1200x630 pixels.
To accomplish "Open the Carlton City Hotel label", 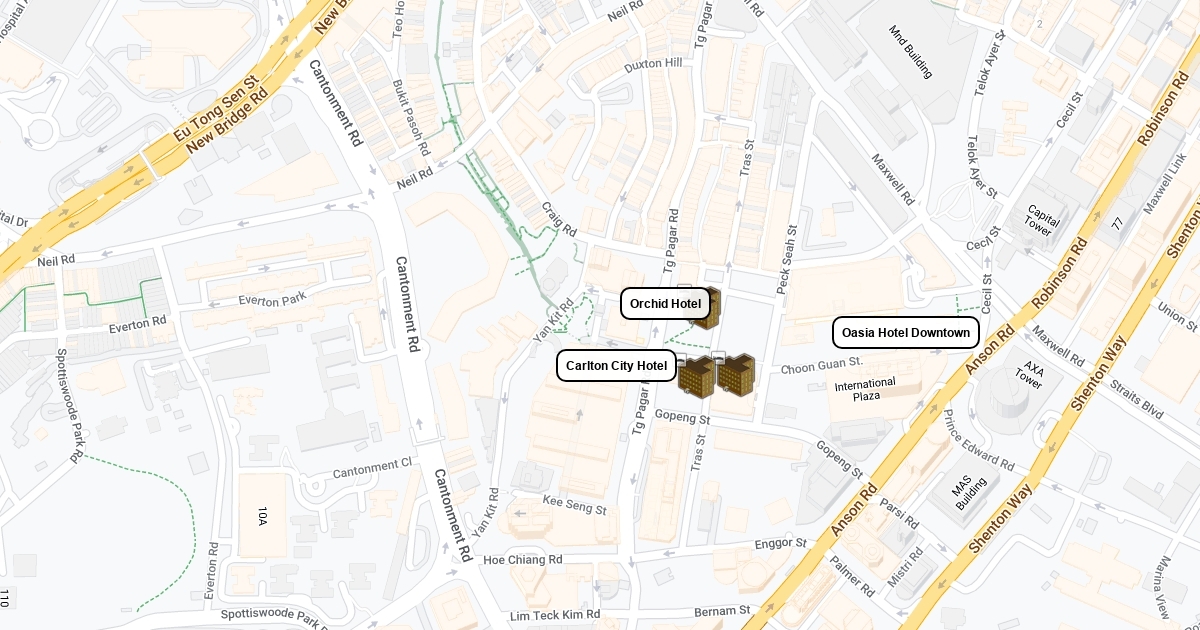I will tap(616, 366).
